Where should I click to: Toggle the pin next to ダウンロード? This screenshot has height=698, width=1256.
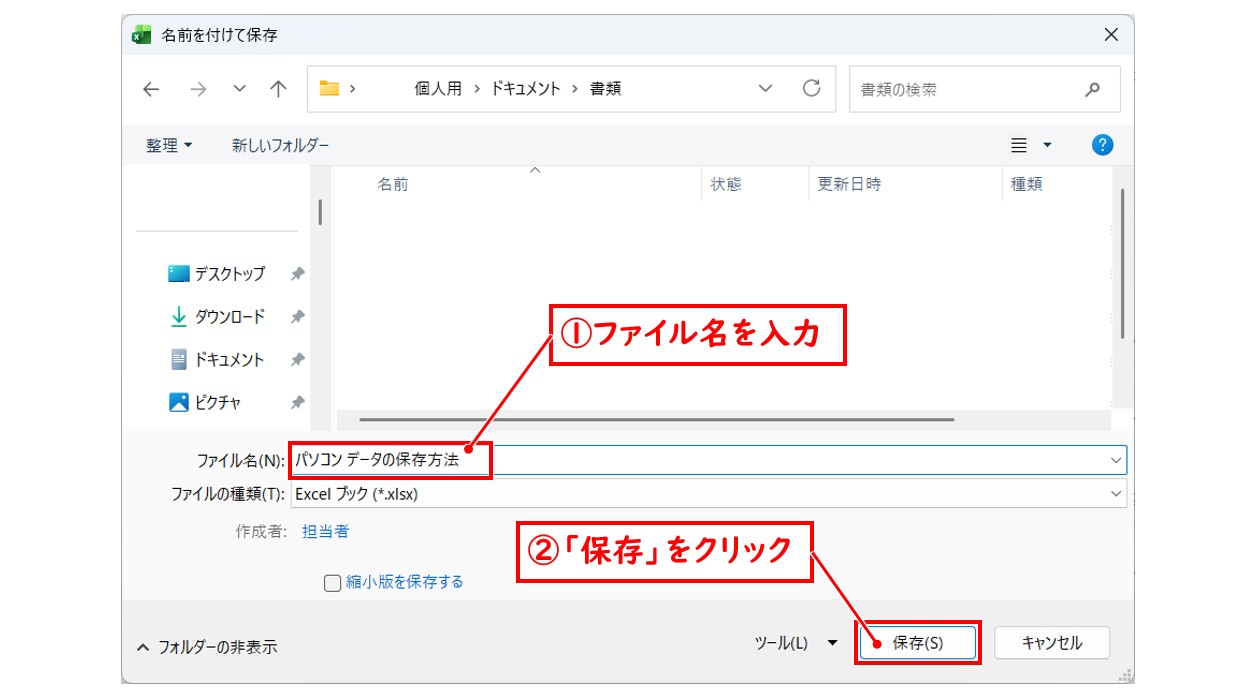point(296,317)
